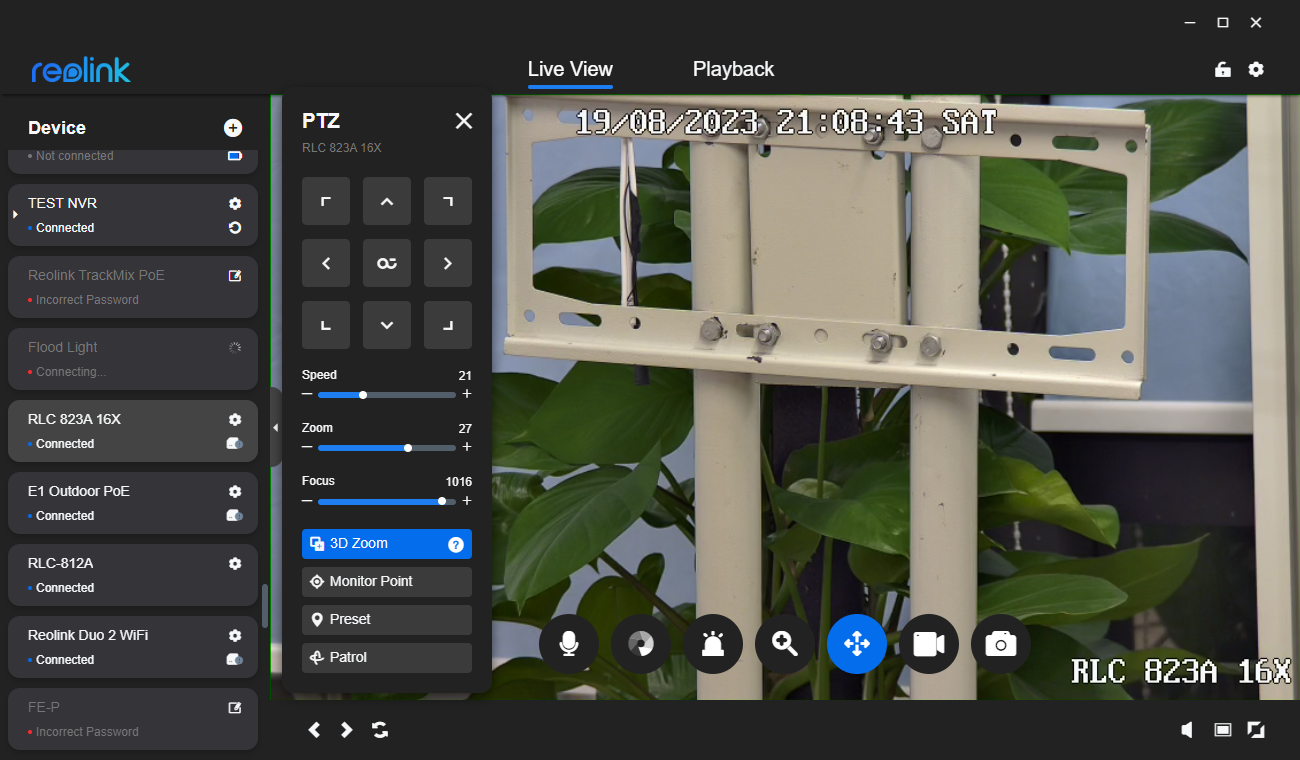Start recording with video camera icon
Screen dimensions: 1300x760
[929, 644]
